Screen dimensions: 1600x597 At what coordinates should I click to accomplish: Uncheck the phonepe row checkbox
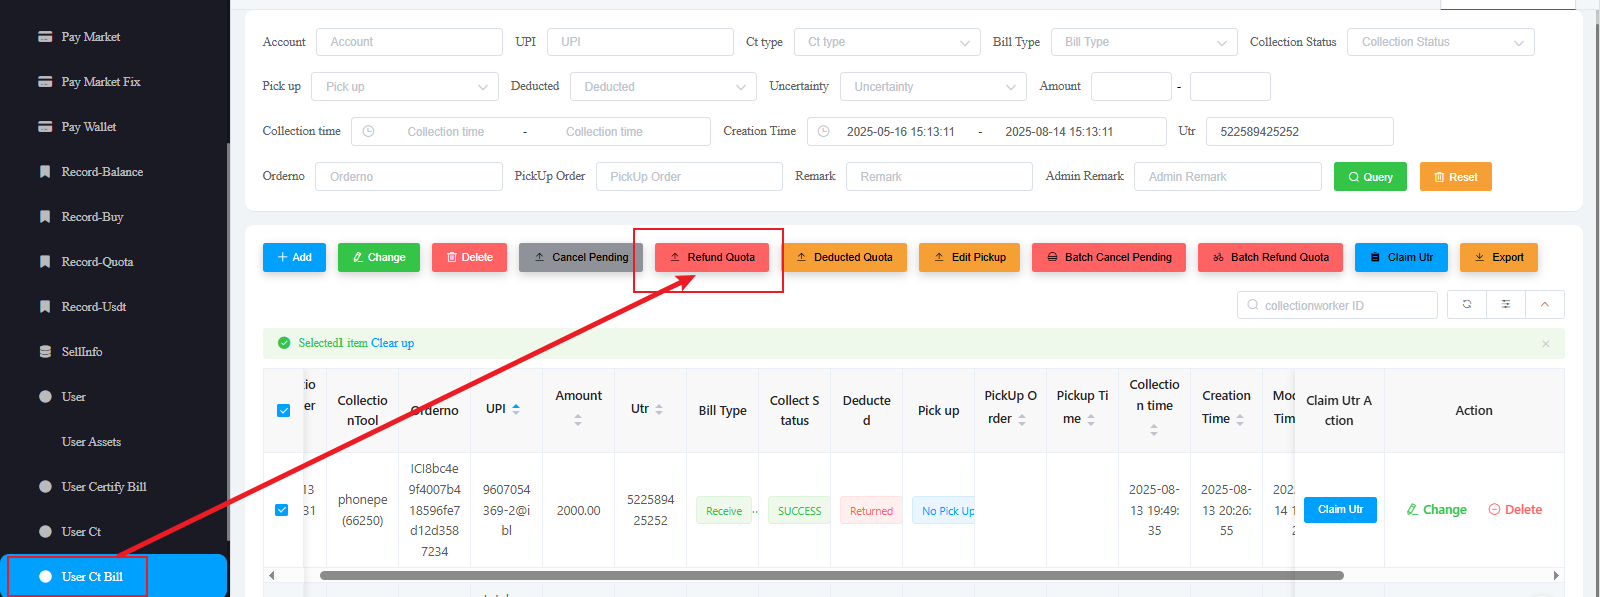[x=282, y=510]
